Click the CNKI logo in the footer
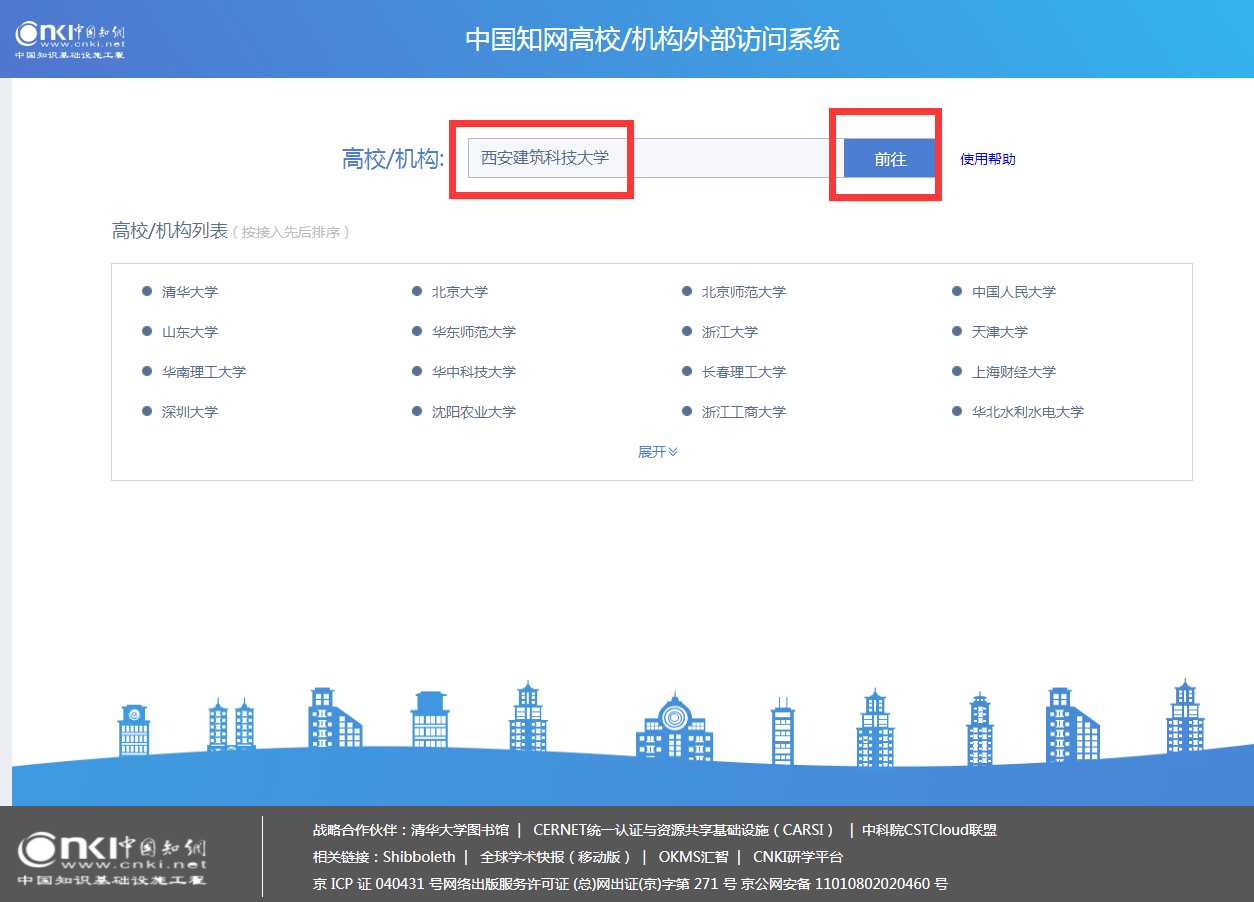The width and height of the screenshot is (1254, 902). [x=112, y=859]
